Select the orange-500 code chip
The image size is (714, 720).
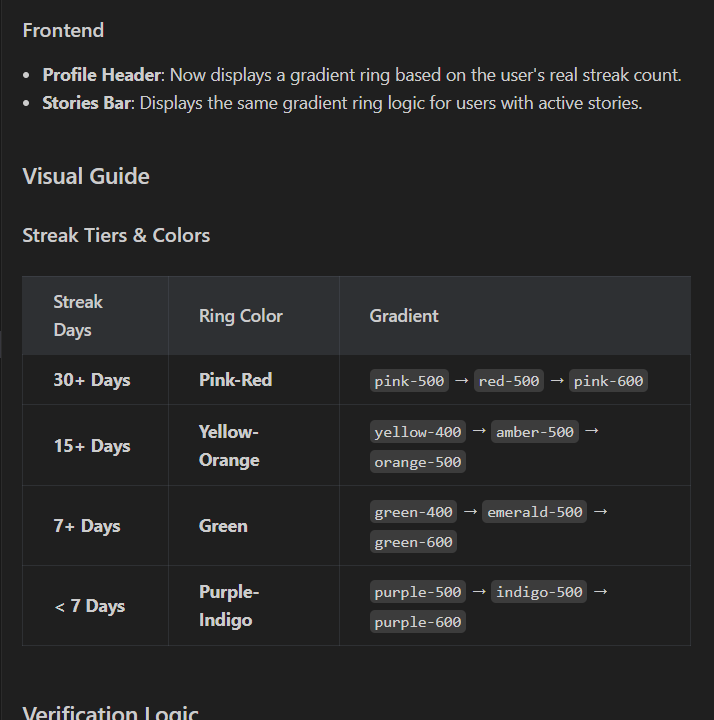tap(418, 462)
